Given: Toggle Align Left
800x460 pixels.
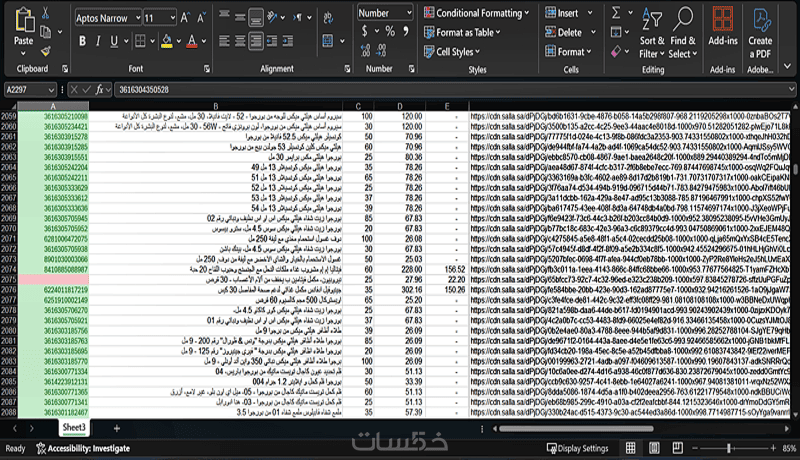Looking at the screenshot, I should pyautogui.click(x=224, y=41).
